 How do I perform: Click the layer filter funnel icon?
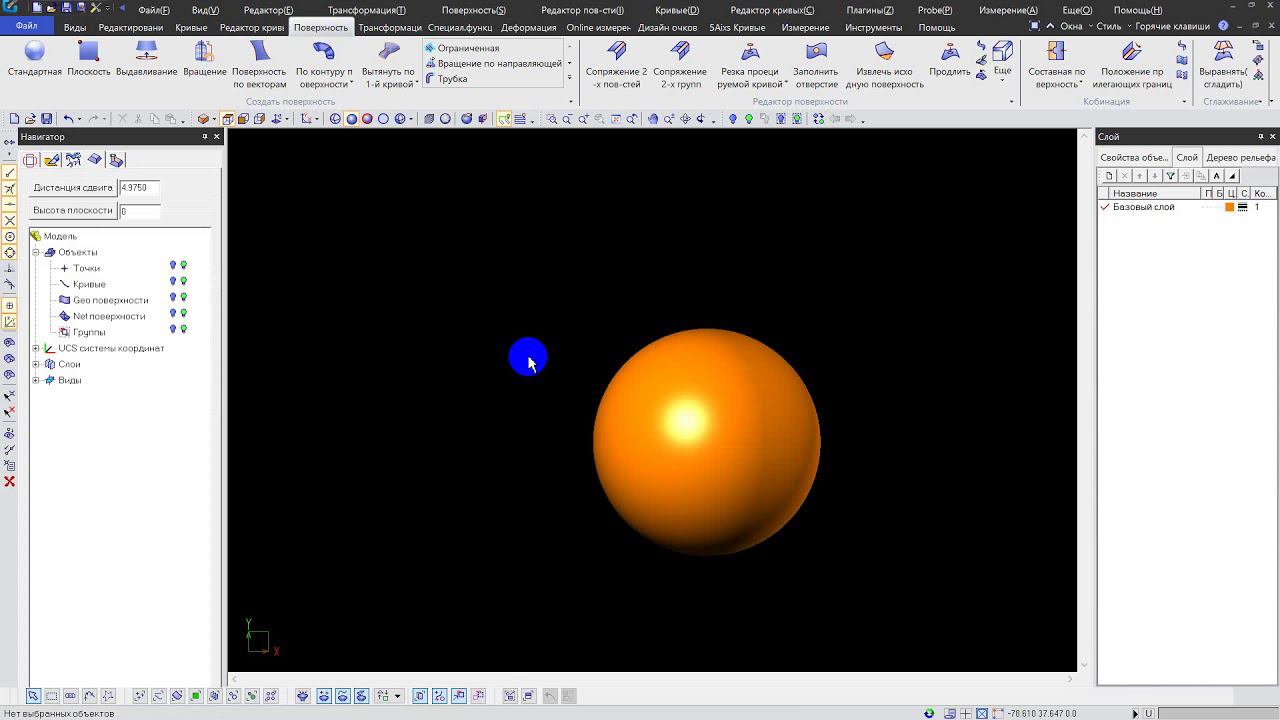[x=1170, y=176]
